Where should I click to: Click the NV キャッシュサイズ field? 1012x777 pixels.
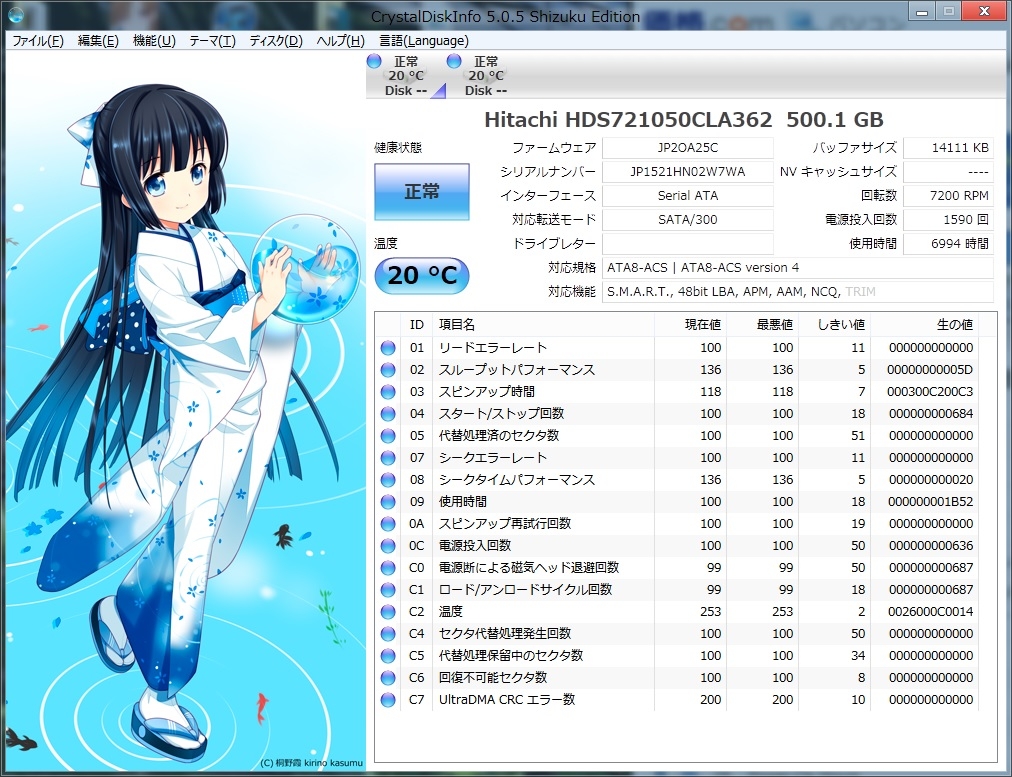(x=948, y=172)
